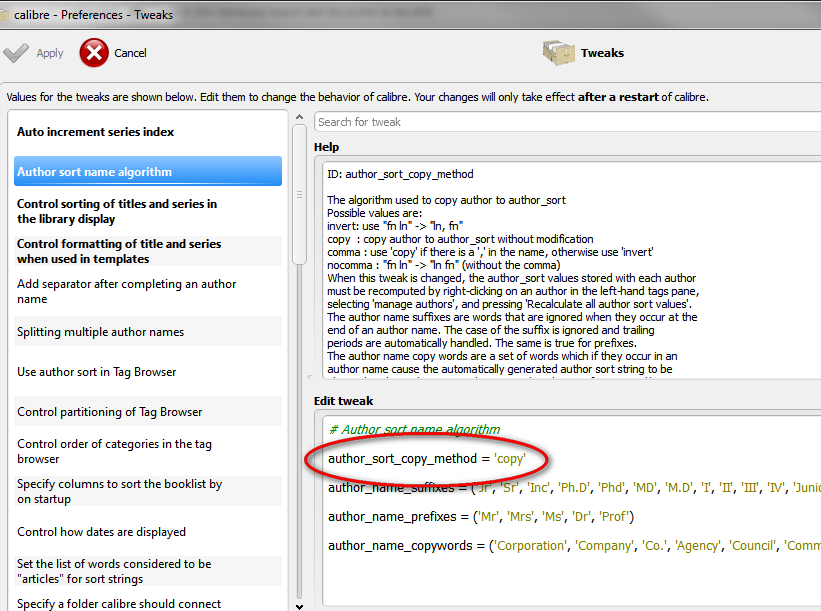Select Auto increment series index tweak
The height and width of the screenshot is (611, 821).
point(148,132)
